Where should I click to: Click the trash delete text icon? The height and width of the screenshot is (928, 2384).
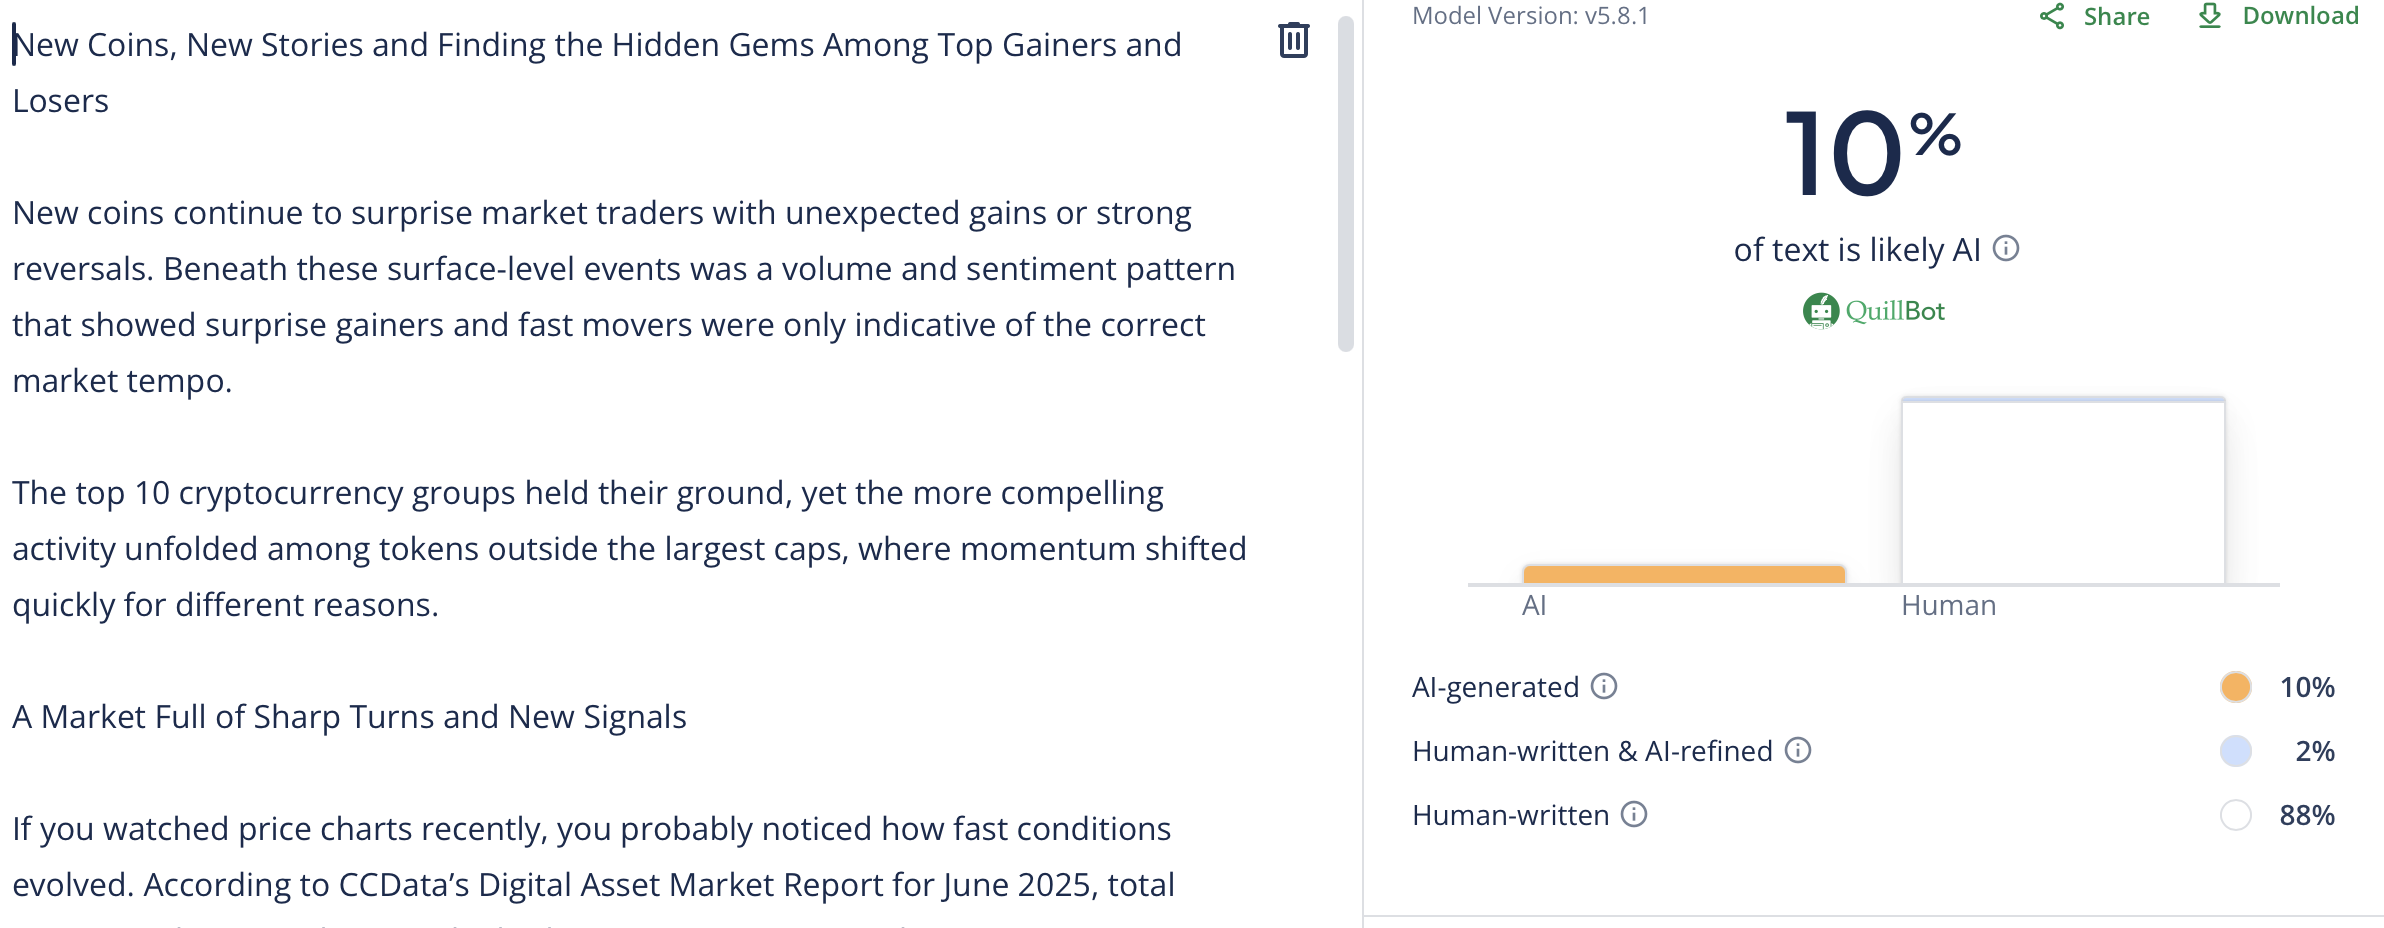pyautogui.click(x=1293, y=40)
